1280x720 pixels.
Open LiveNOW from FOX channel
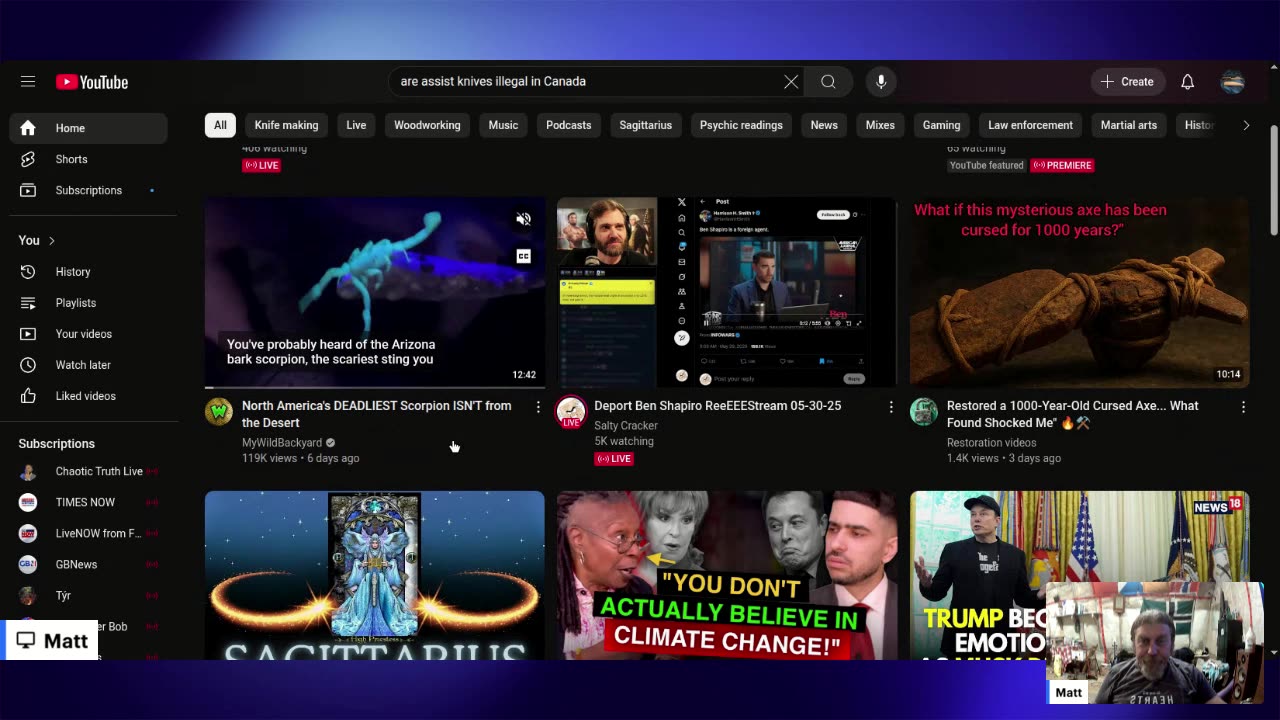point(89,533)
